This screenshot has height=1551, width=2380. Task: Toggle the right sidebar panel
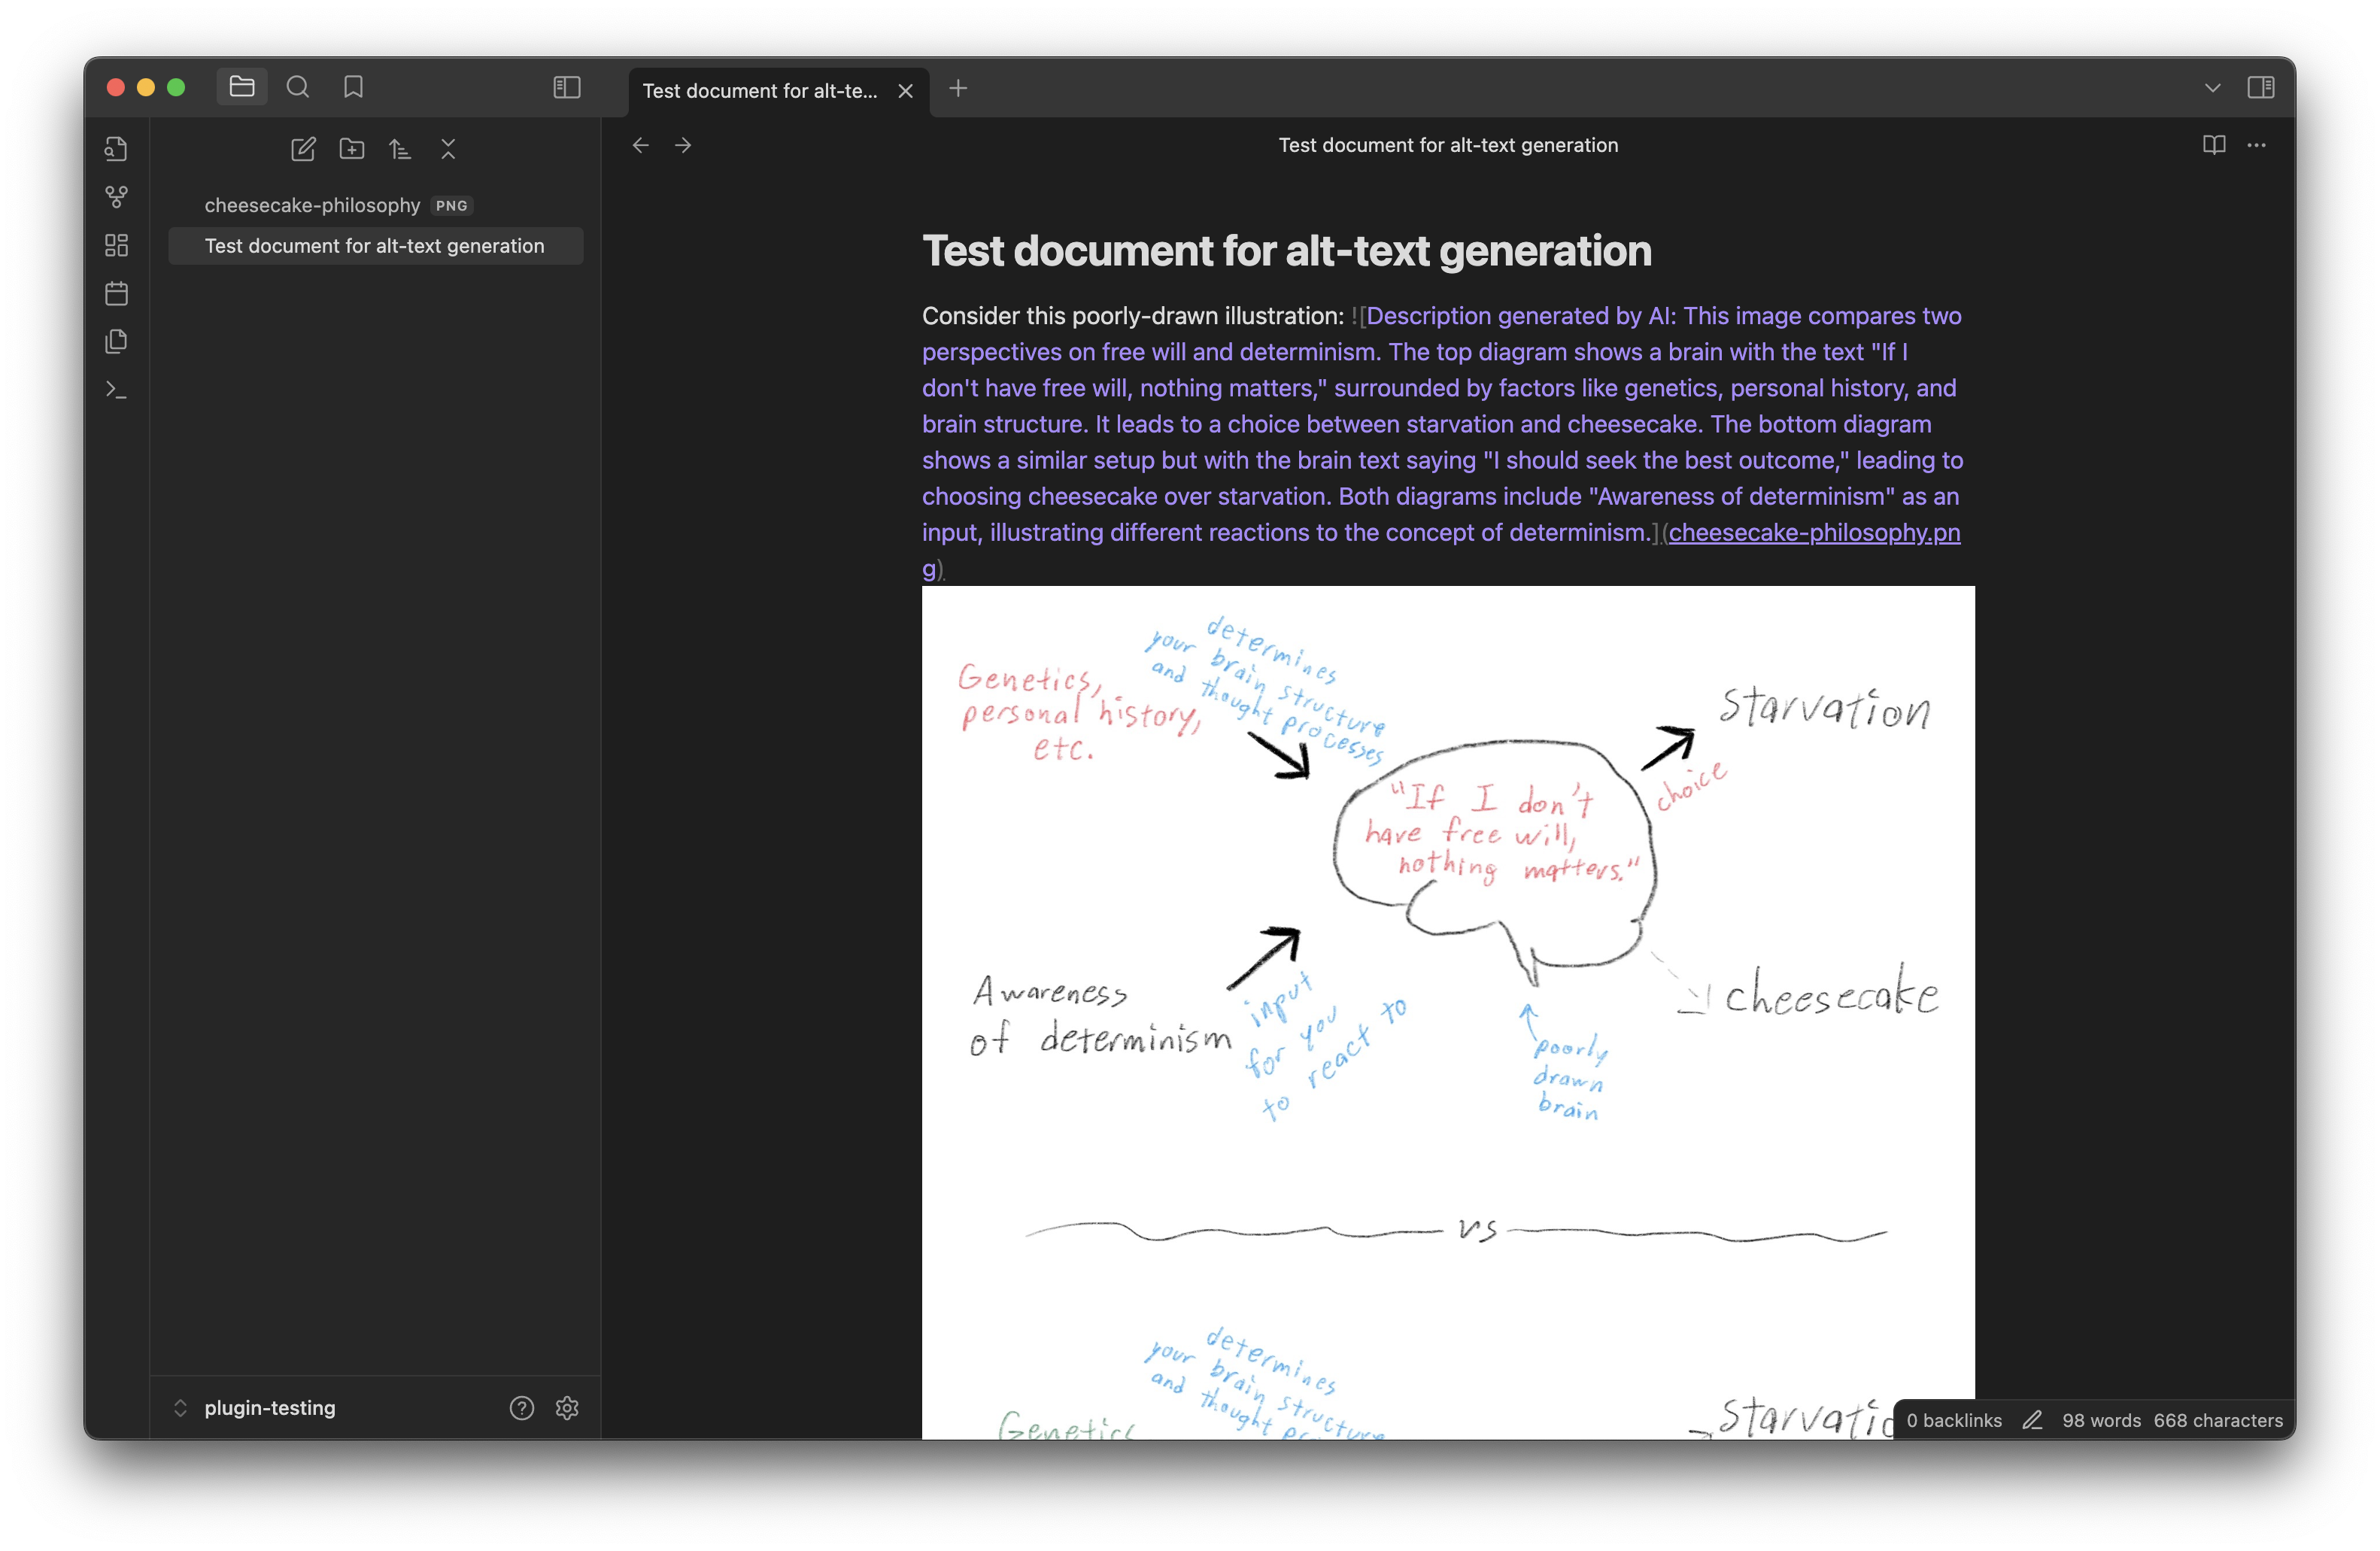coord(2260,88)
